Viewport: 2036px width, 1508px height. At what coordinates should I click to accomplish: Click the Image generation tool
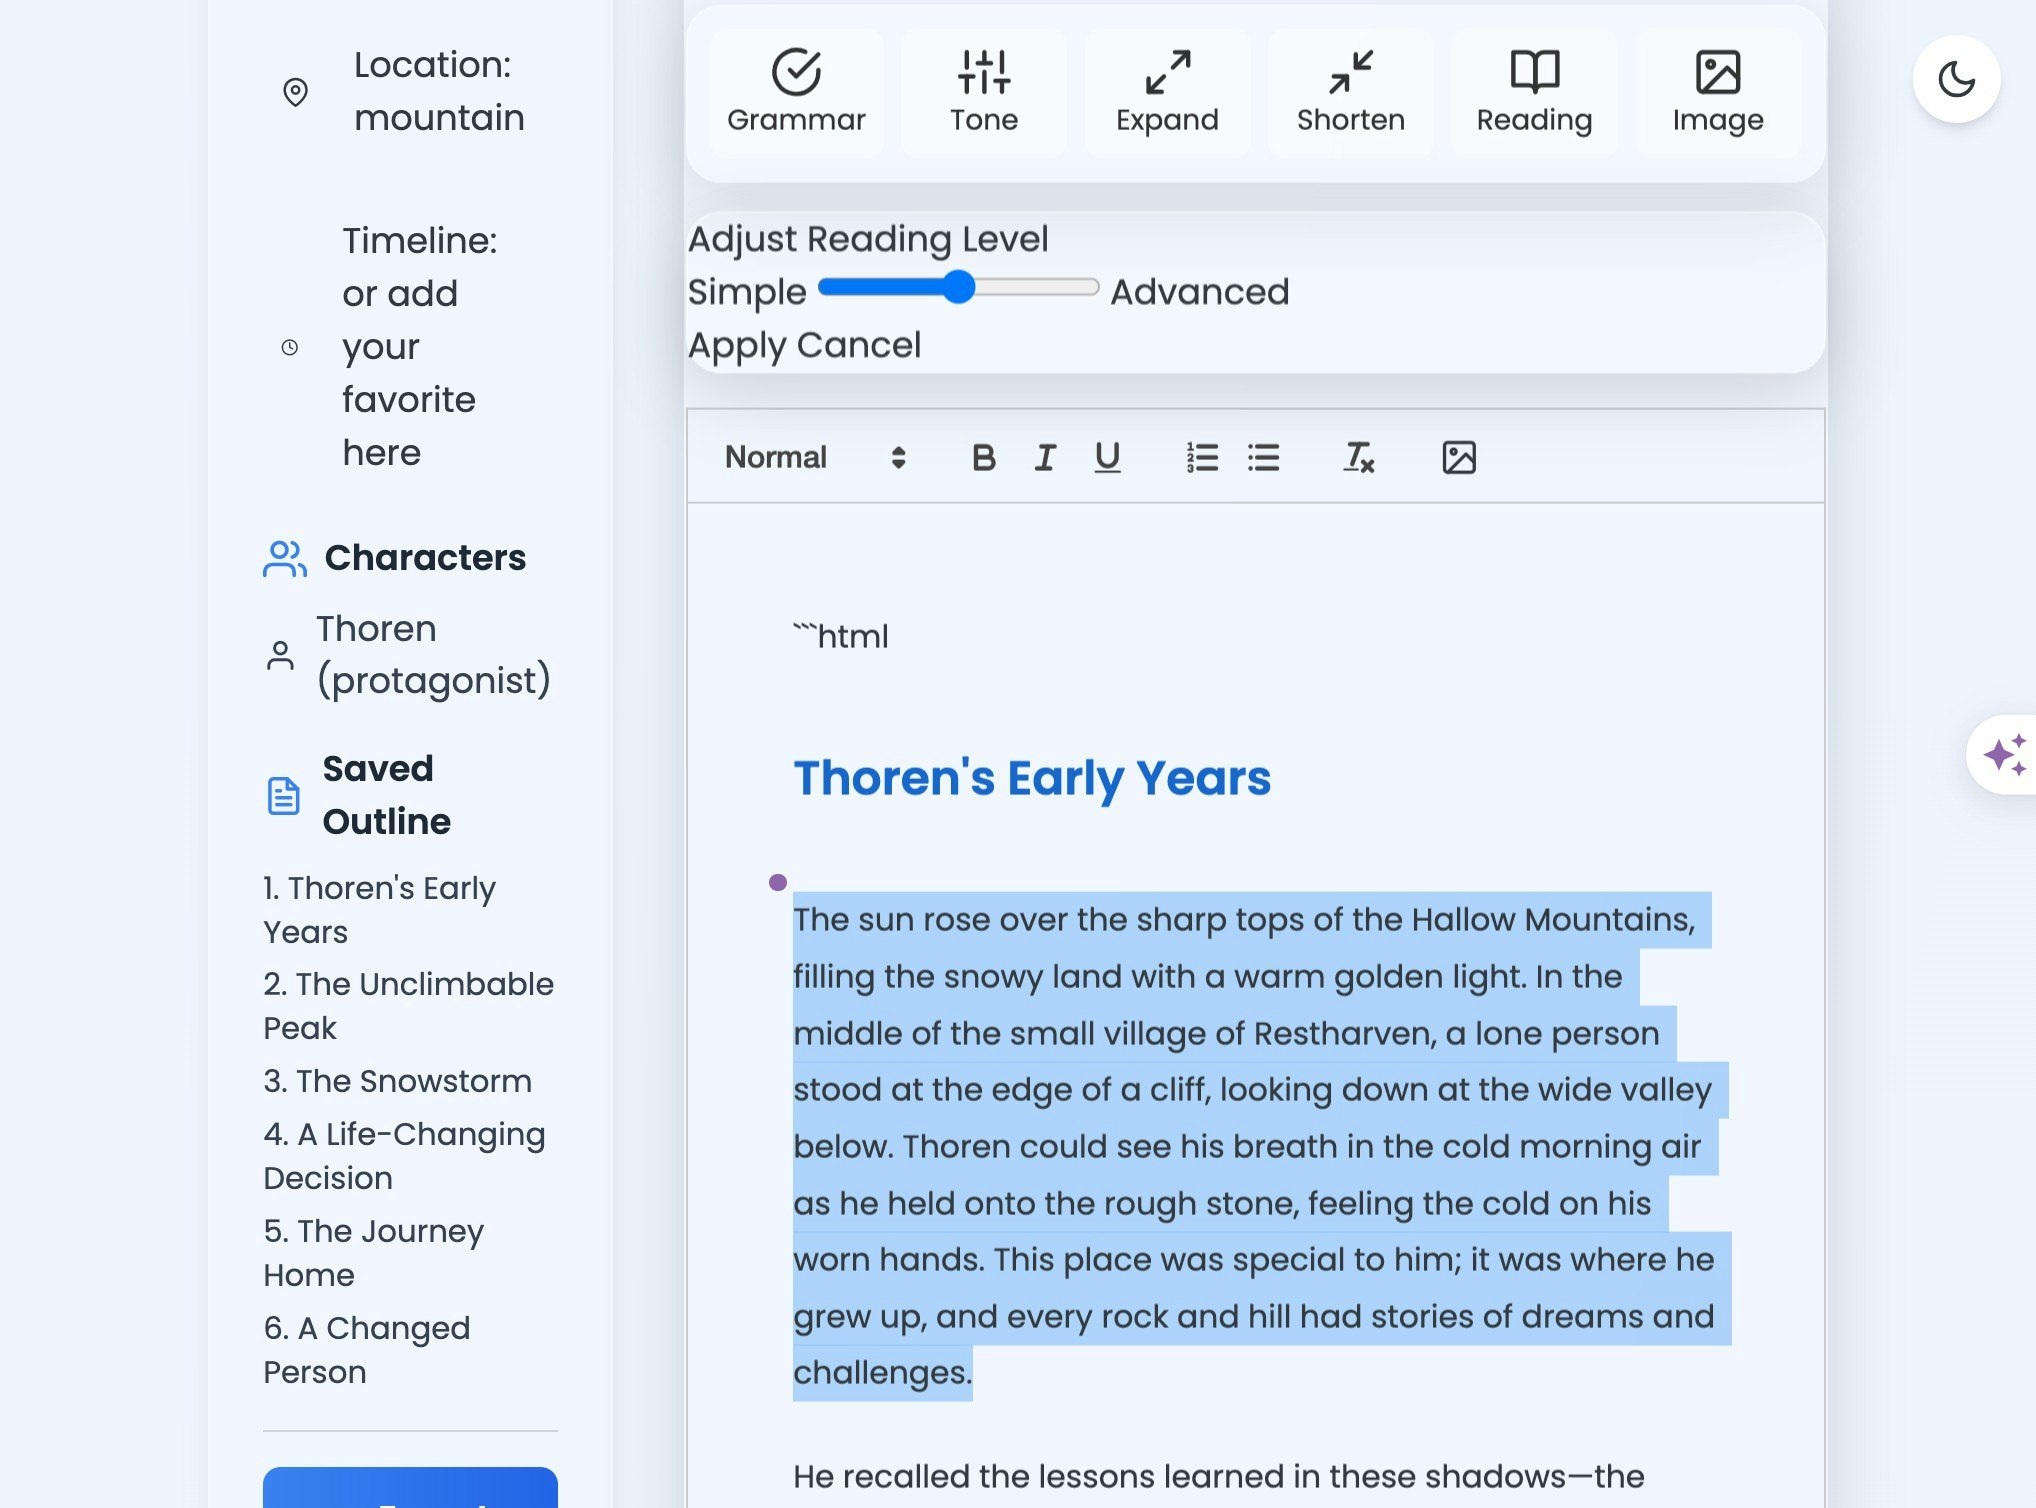(x=1717, y=92)
